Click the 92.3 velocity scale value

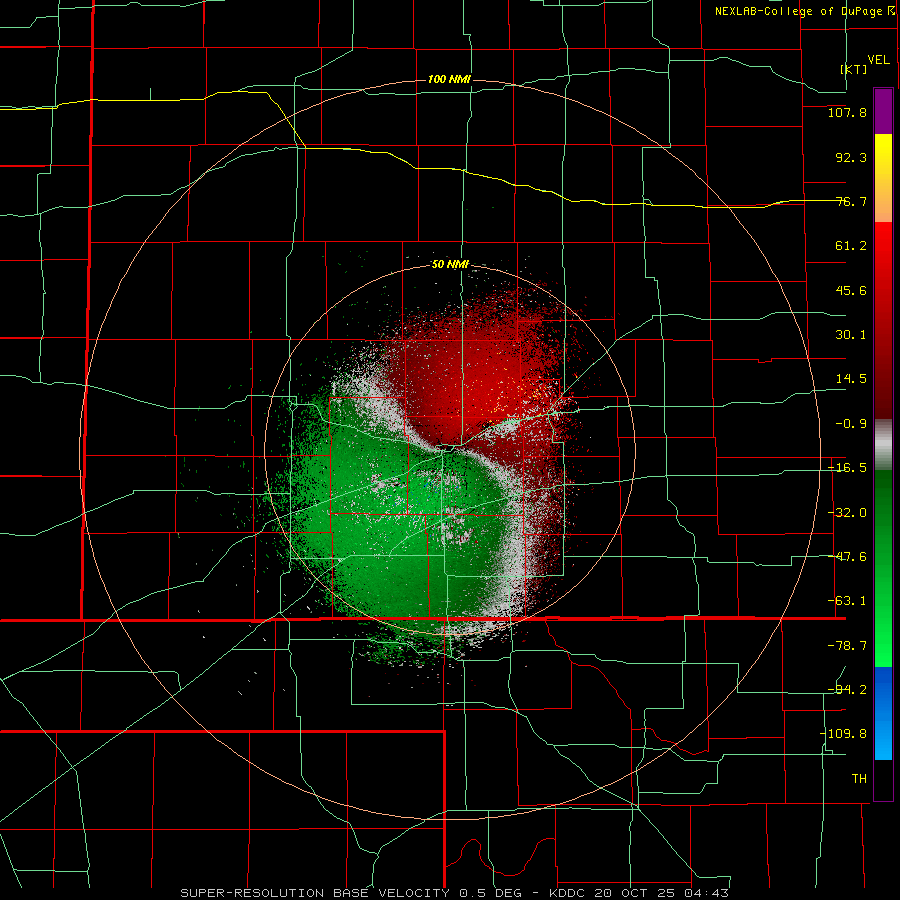851,157
